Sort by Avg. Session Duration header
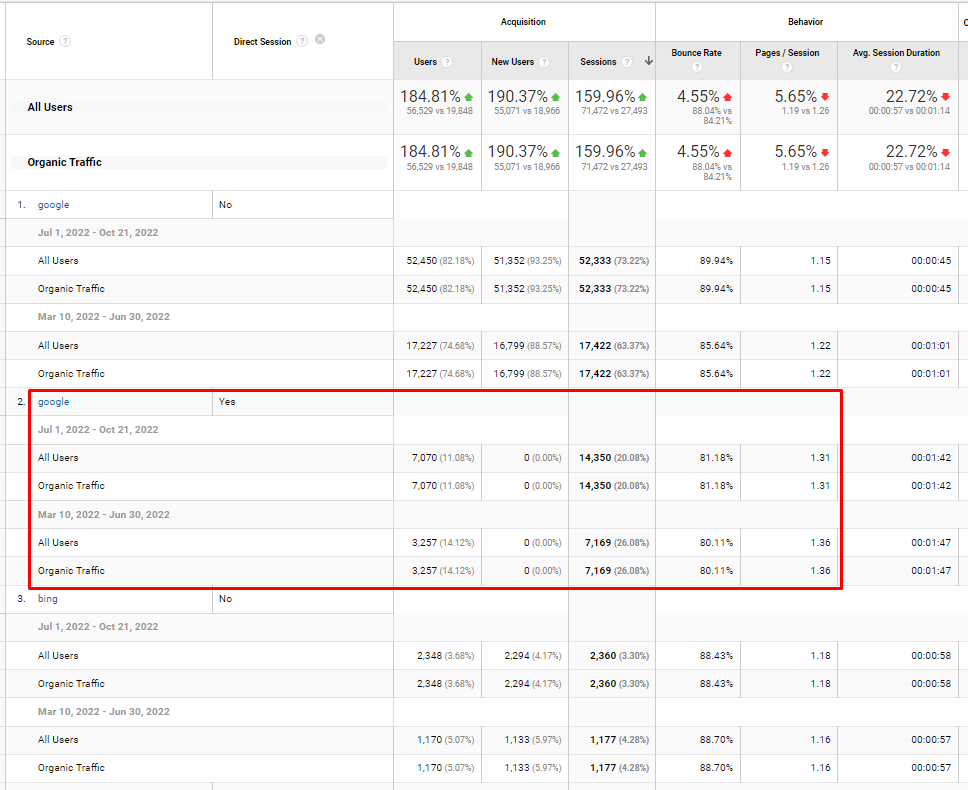The height and width of the screenshot is (790, 968). point(896,53)
